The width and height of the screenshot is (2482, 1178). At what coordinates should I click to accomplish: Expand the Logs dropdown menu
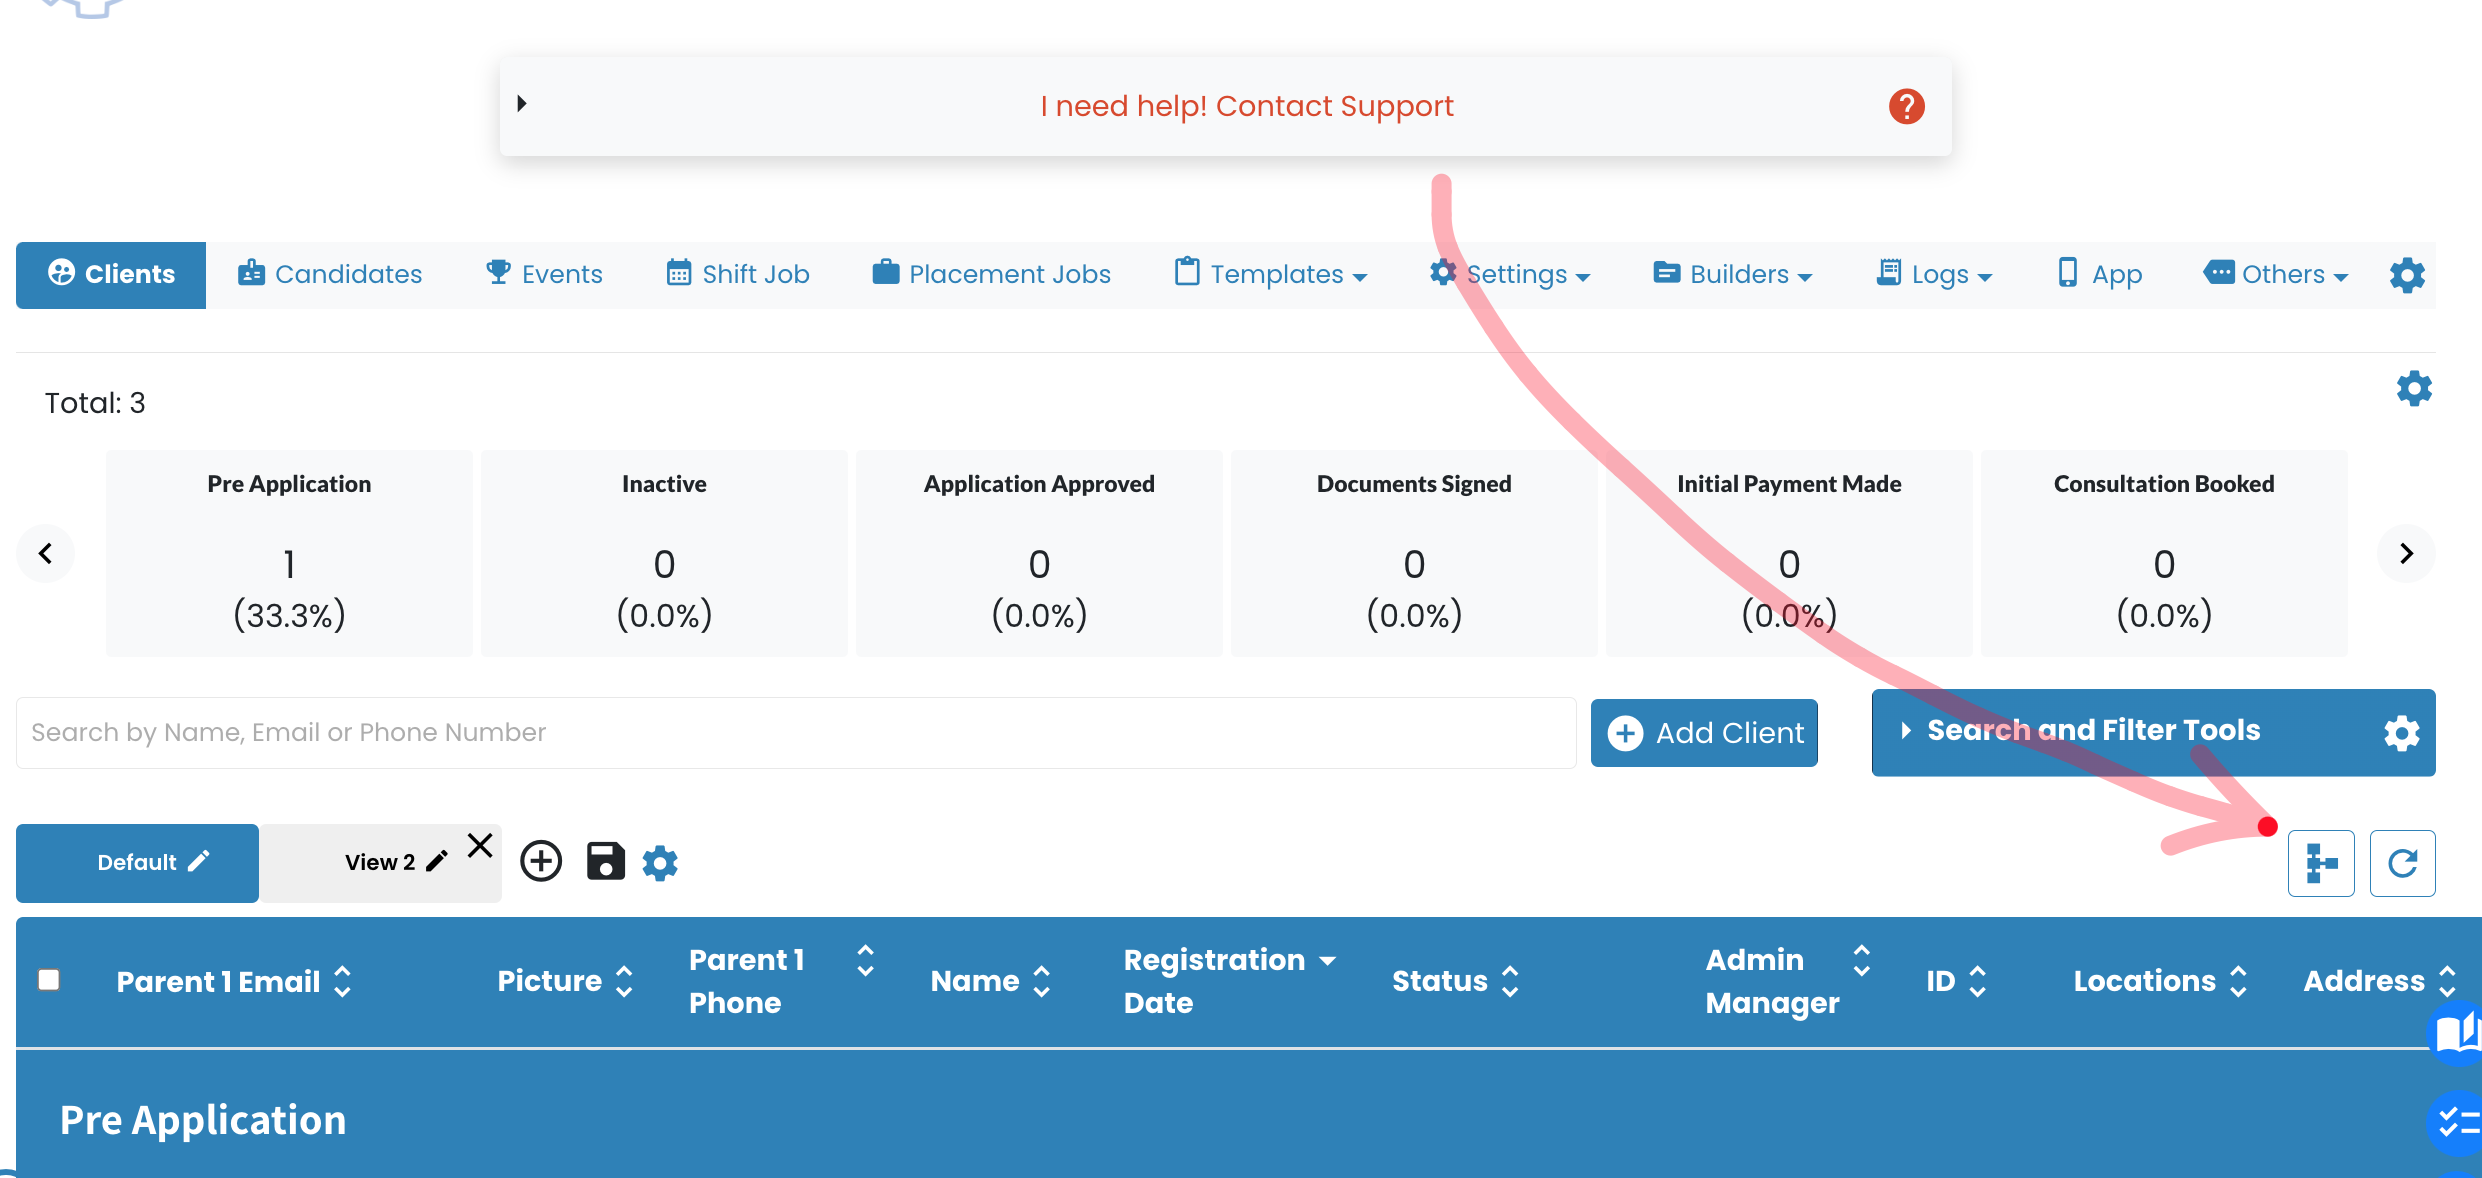[1935, 274]
